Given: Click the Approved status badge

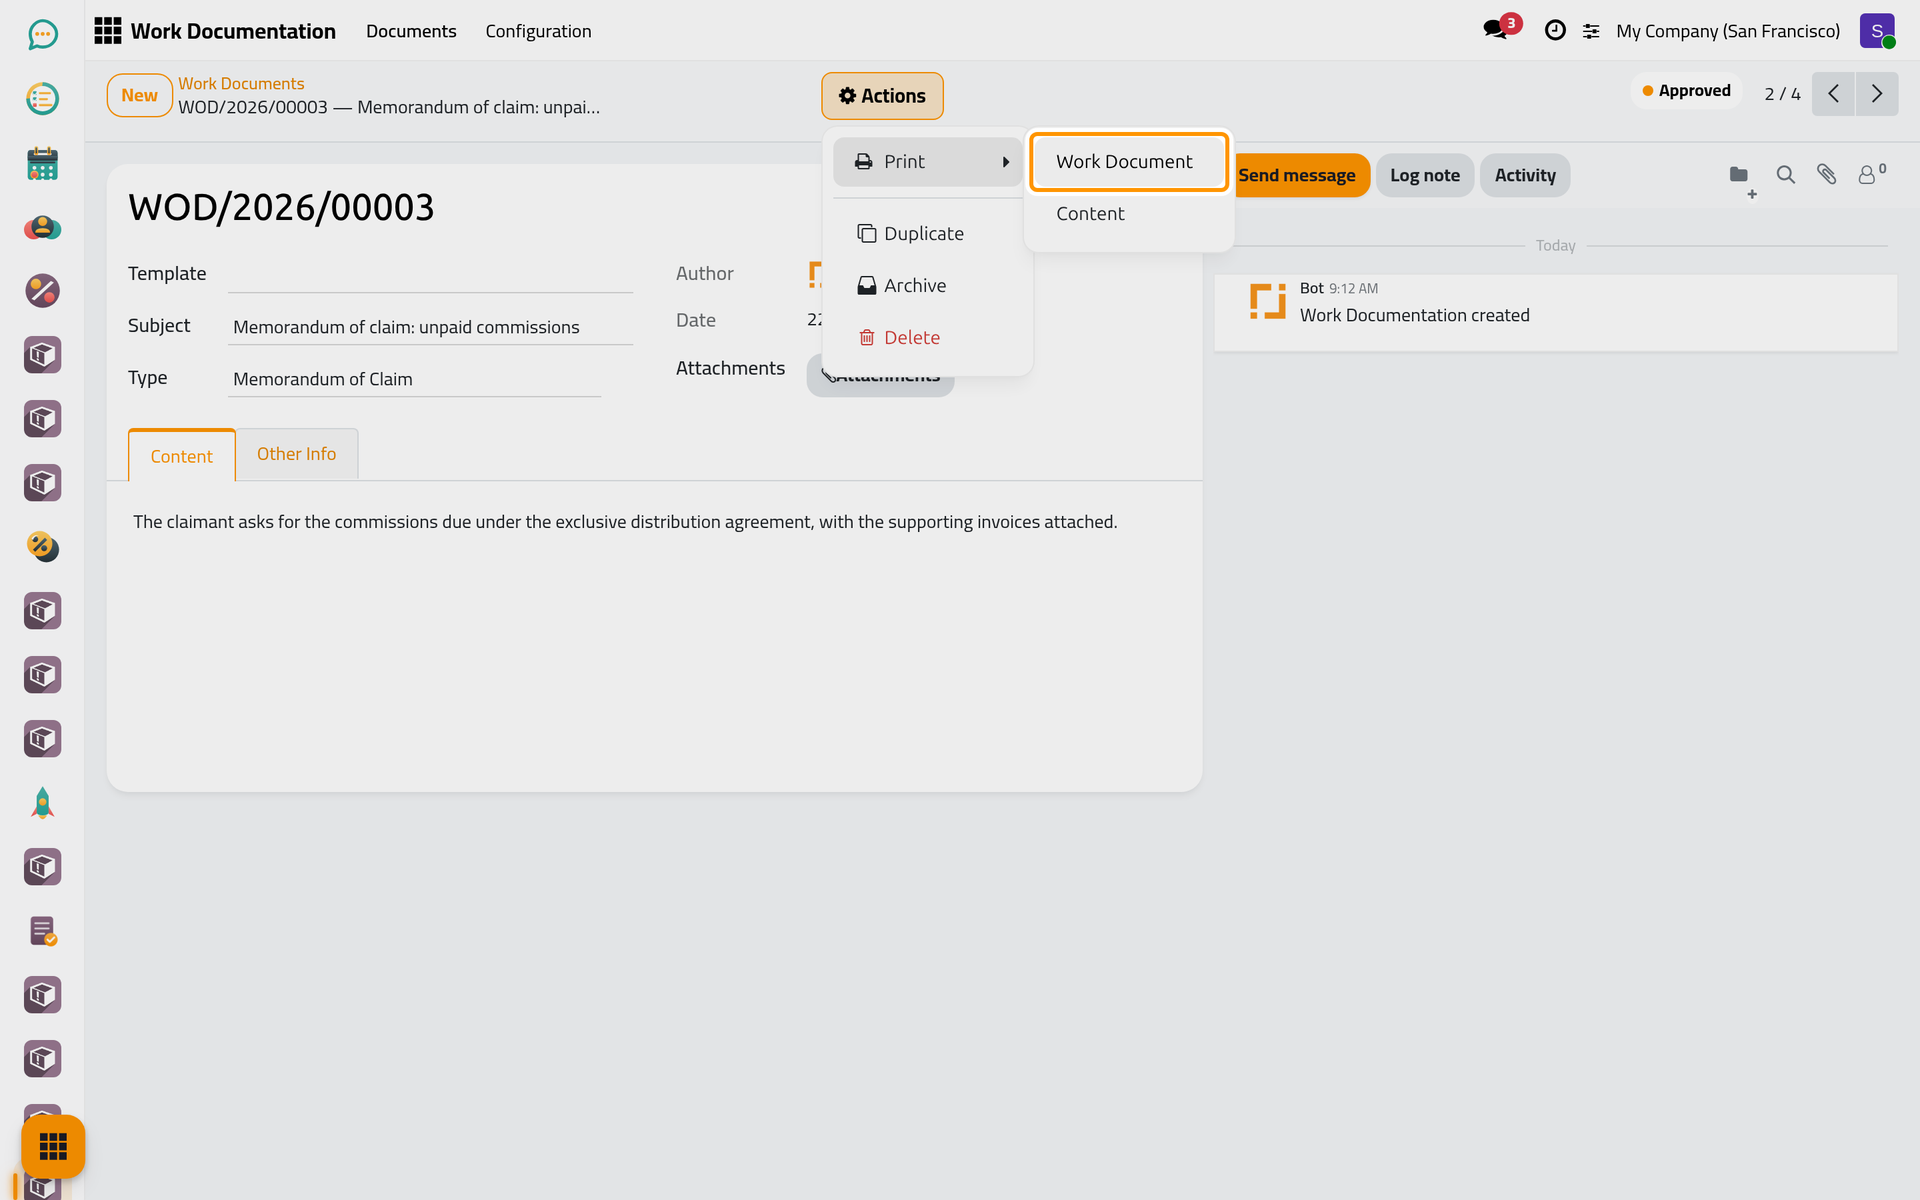Looking at the screenshot, I should point(1686,91).
